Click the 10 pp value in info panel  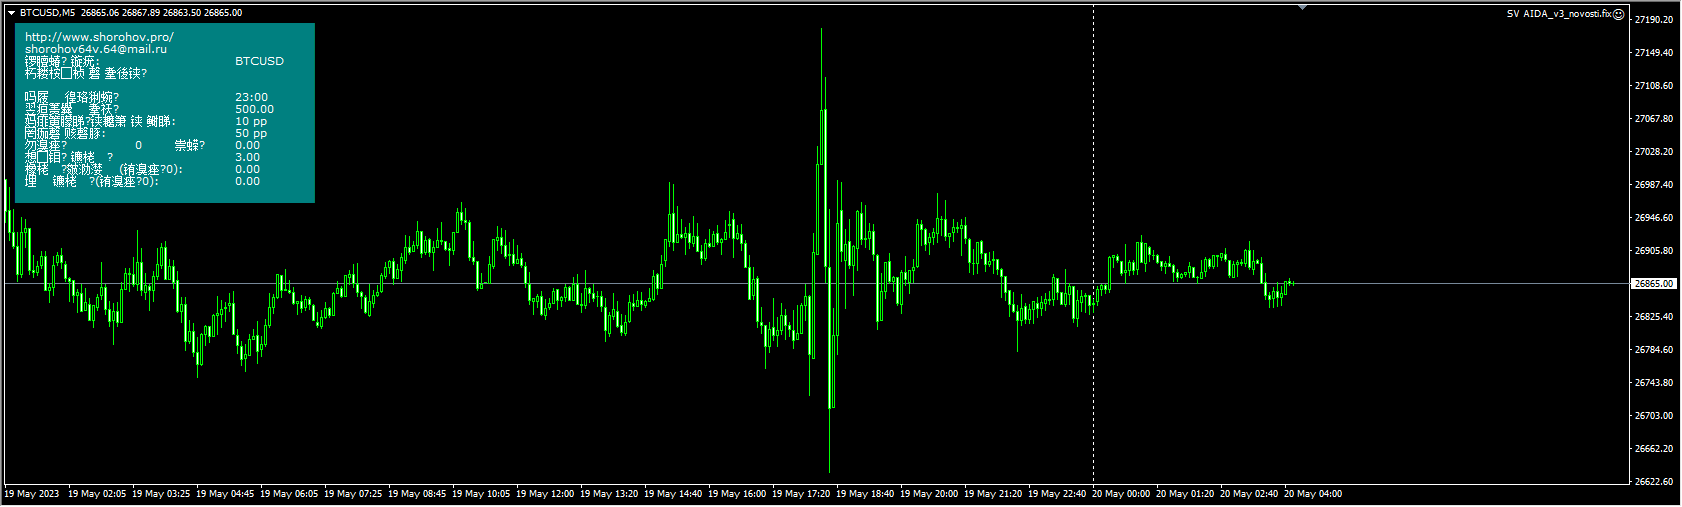[x=251, y=121]
